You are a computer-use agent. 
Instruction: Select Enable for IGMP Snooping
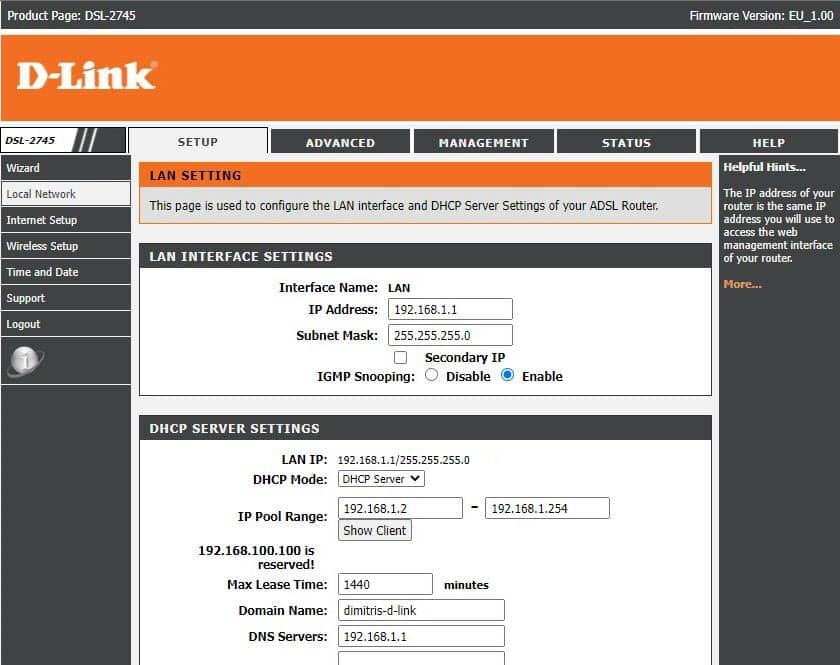(509, 375)
